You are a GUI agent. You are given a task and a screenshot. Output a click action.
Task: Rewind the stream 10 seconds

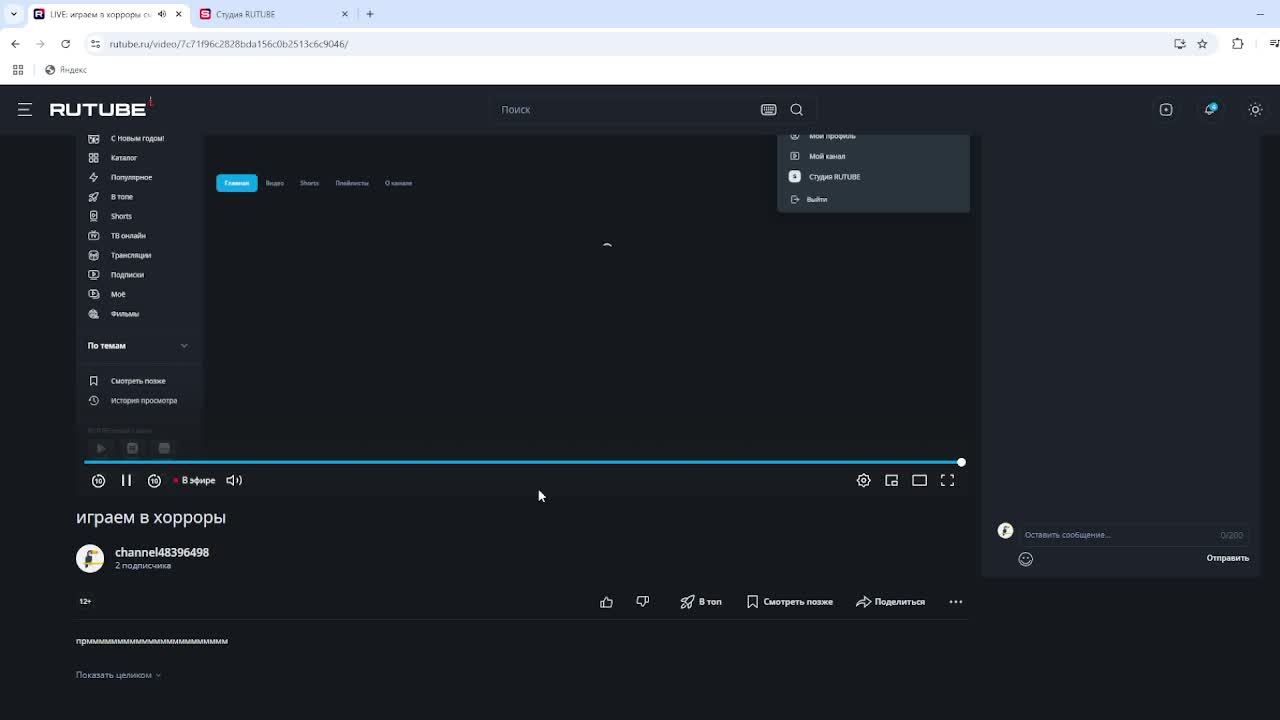click(x=98, y=481)
